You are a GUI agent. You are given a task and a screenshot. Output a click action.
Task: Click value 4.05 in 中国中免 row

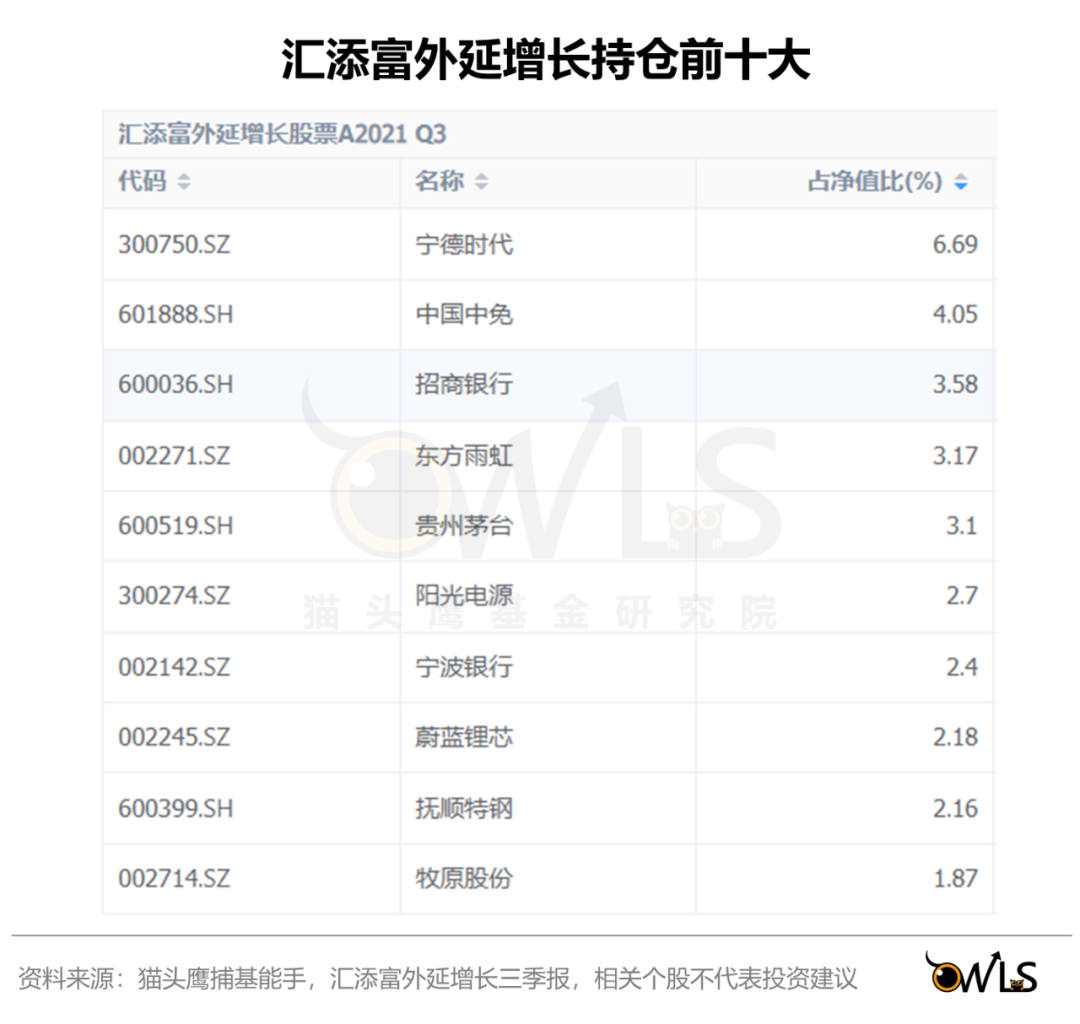click(x=955, y=315)
